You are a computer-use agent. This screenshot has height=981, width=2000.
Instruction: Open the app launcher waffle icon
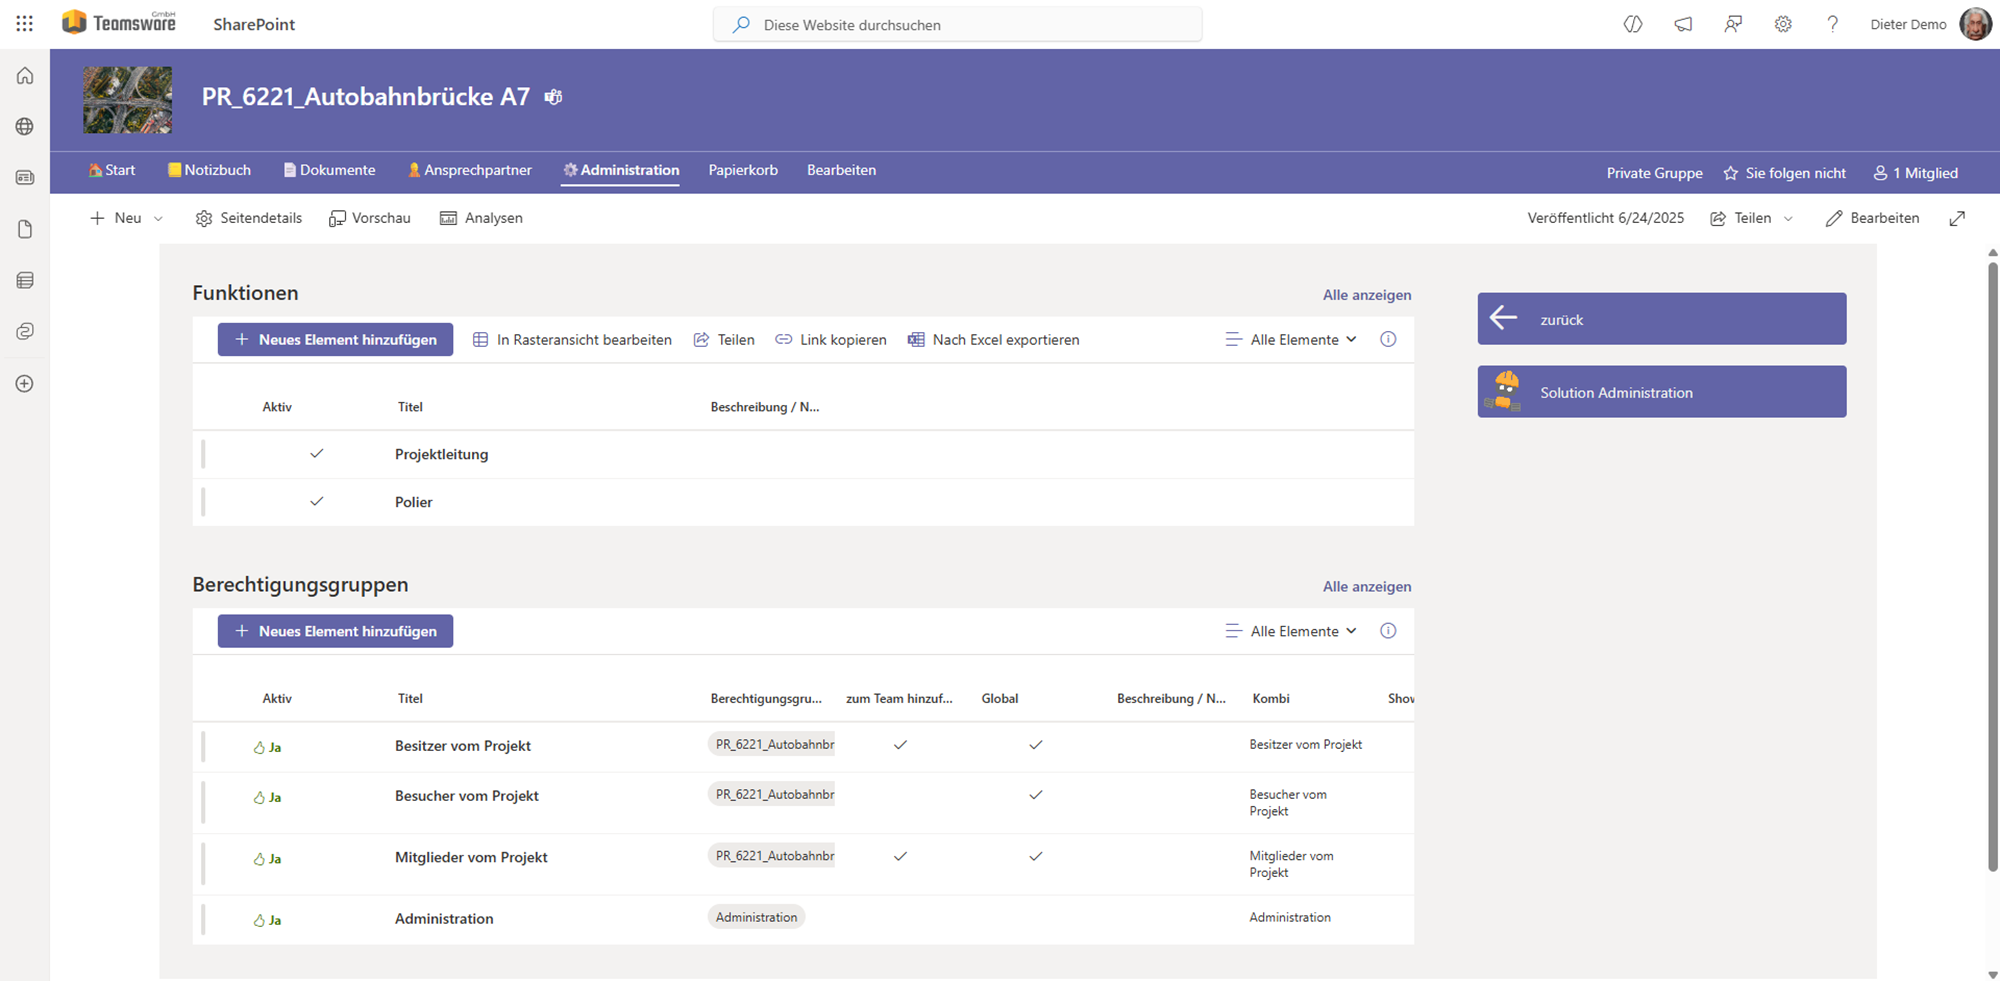25,24
